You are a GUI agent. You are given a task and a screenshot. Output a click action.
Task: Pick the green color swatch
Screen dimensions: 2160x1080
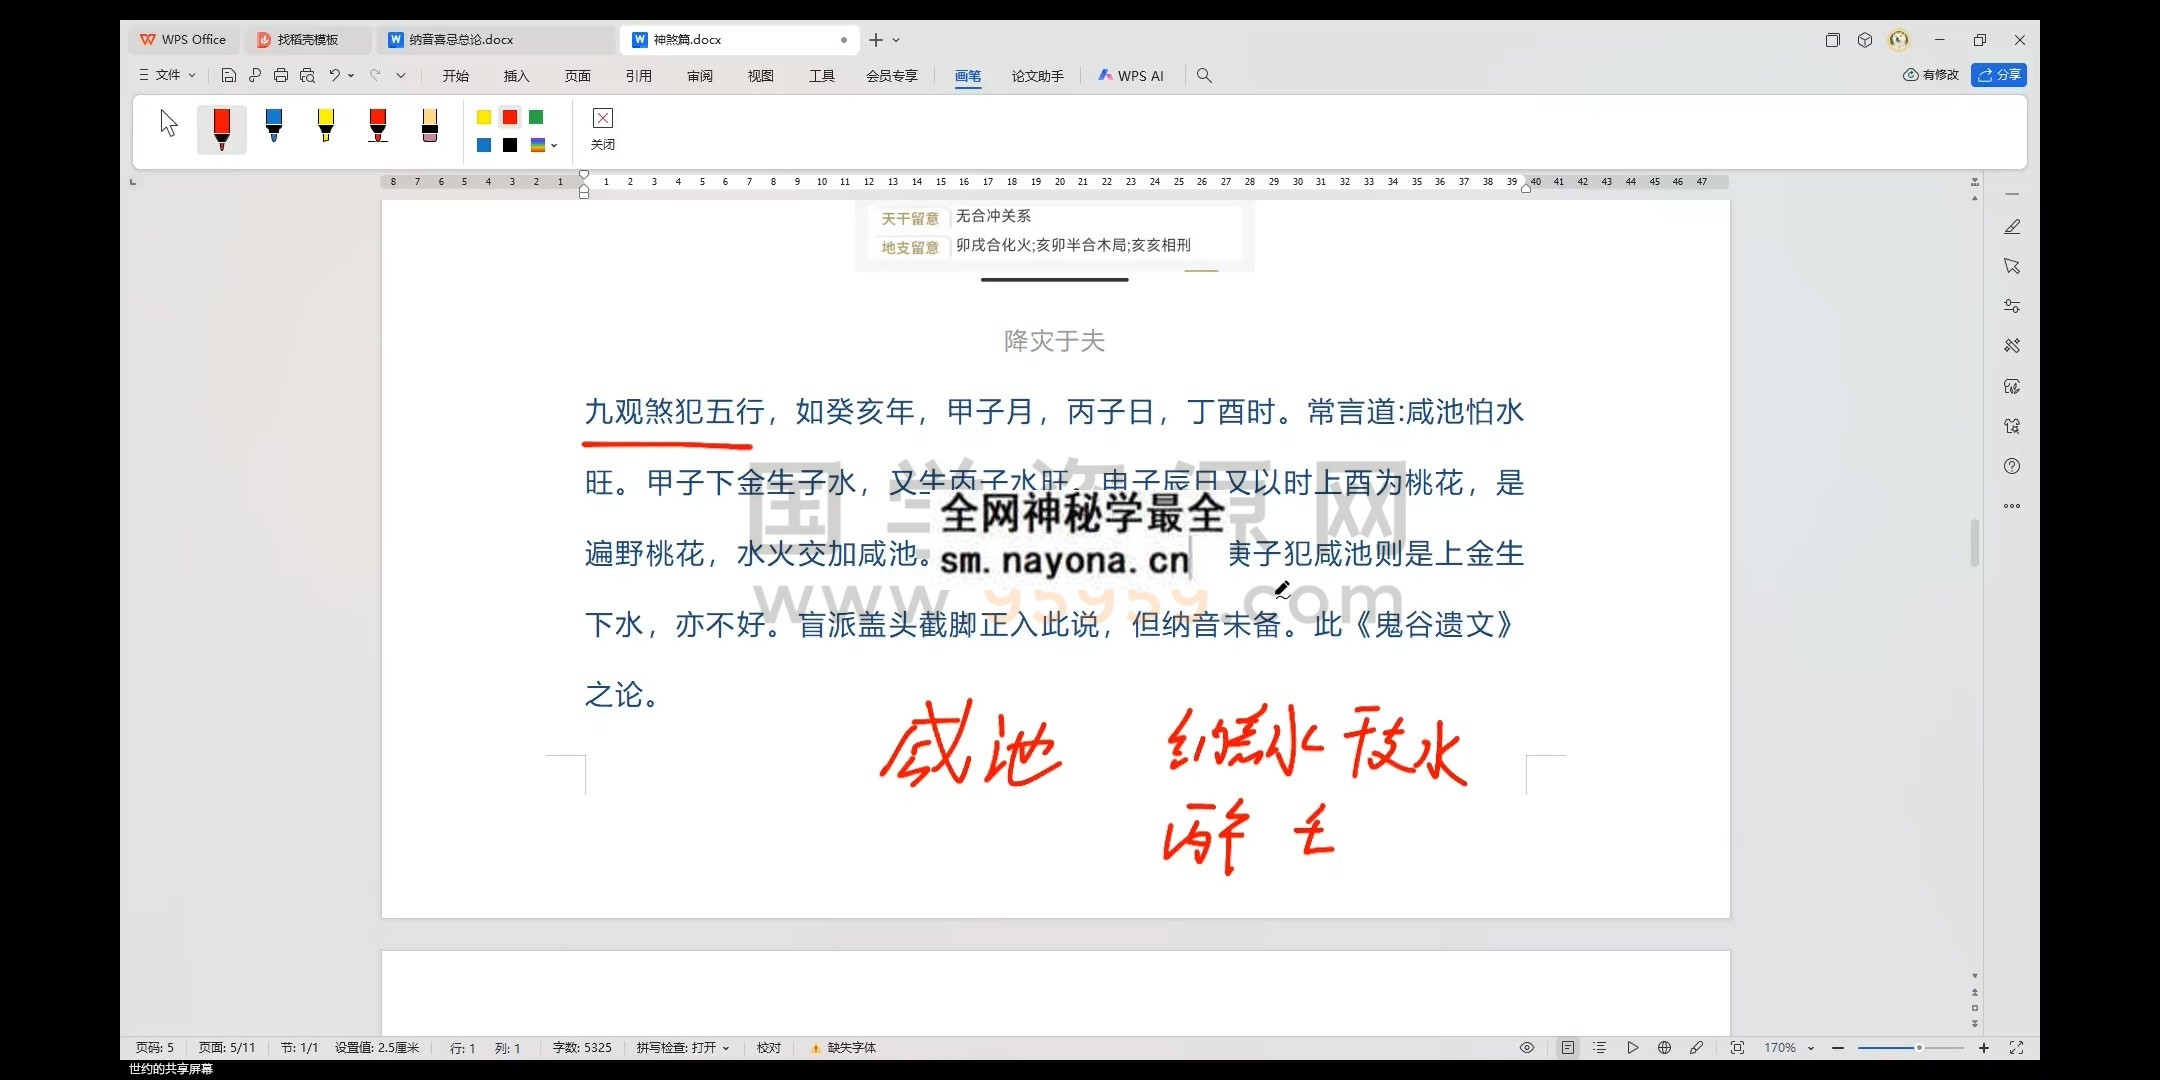click(536, 117)
